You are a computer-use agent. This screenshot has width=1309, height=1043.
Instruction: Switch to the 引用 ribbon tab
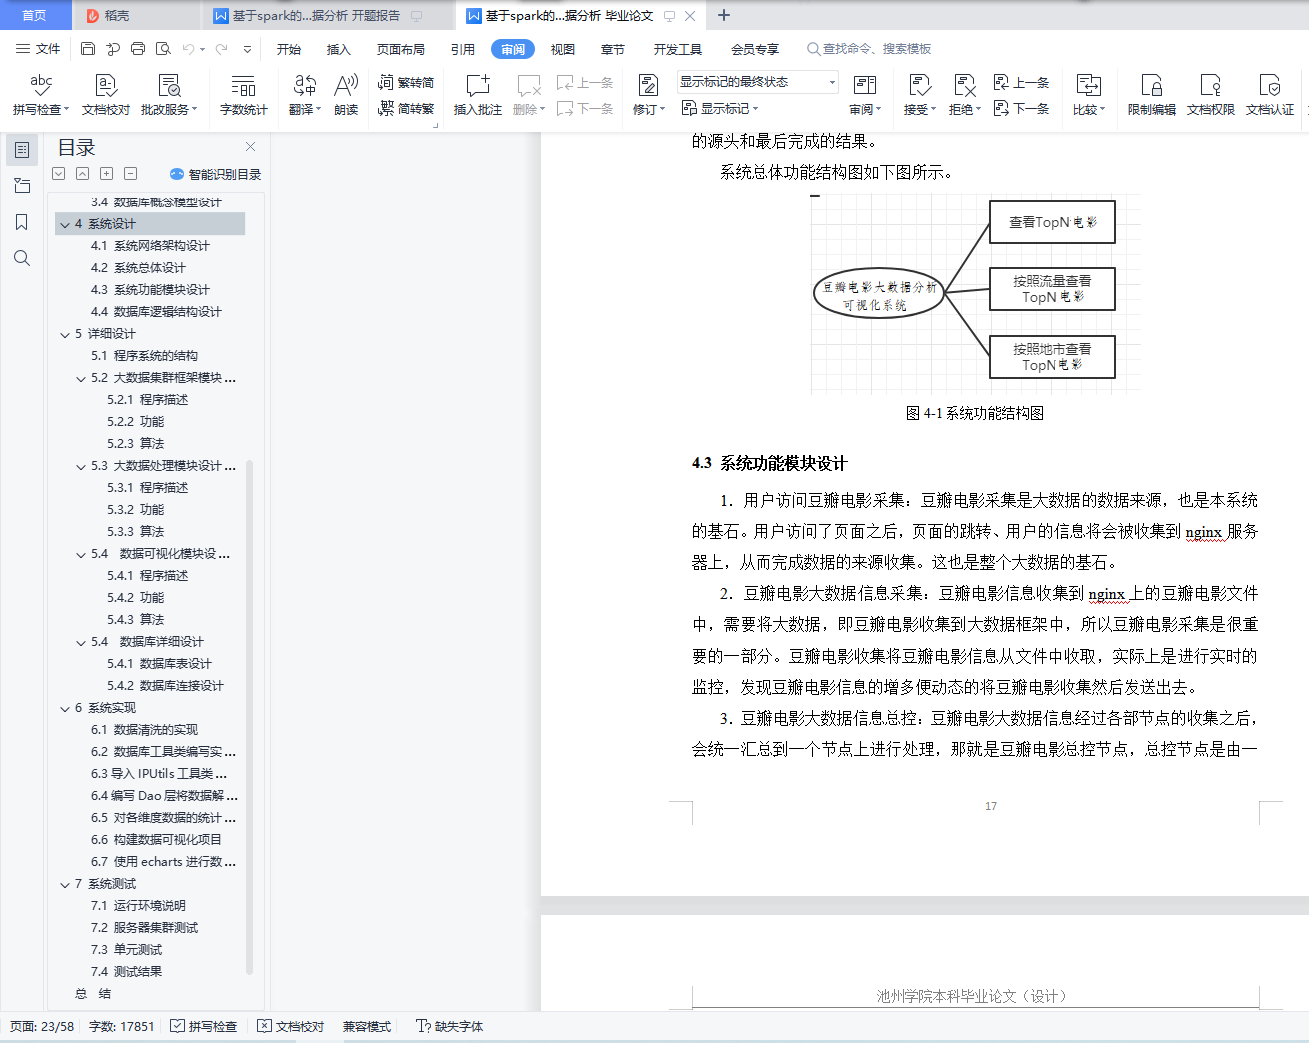(462, 49)
